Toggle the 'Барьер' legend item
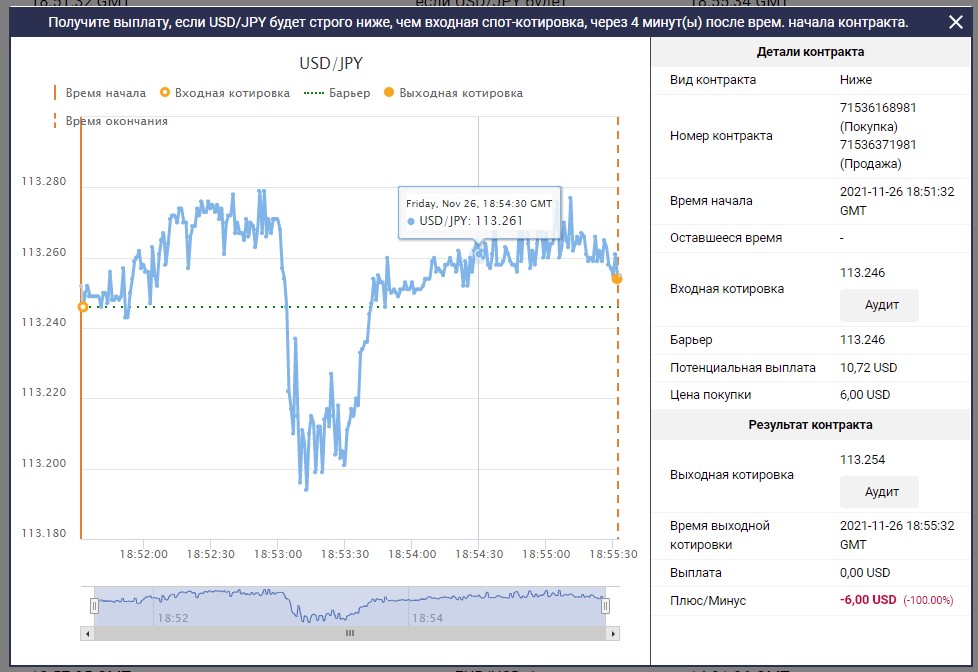This screenshot has height=672, width=978. coord(337,93)
